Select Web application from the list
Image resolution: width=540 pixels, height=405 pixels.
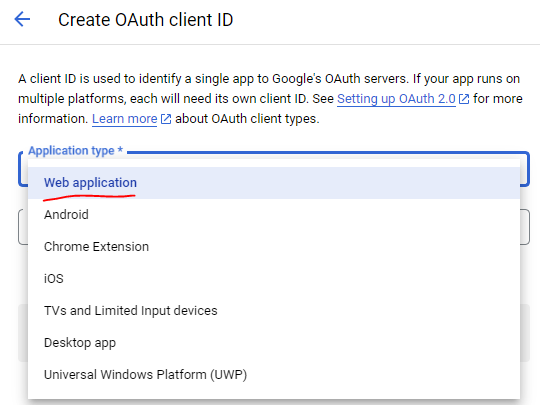274,183
